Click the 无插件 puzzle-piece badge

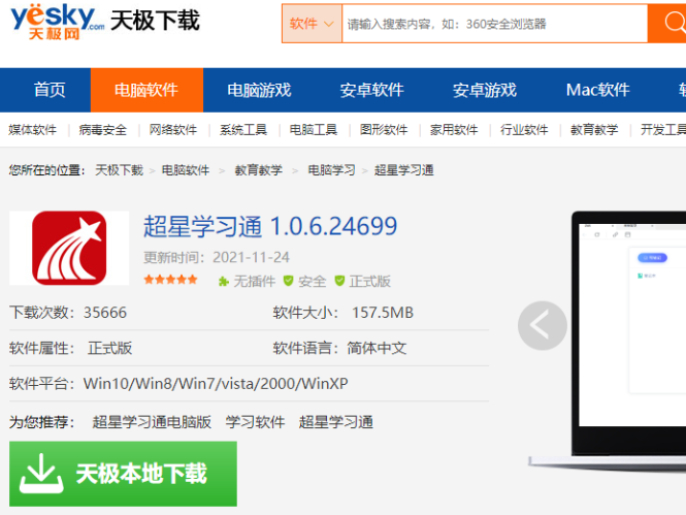[247, 281]
